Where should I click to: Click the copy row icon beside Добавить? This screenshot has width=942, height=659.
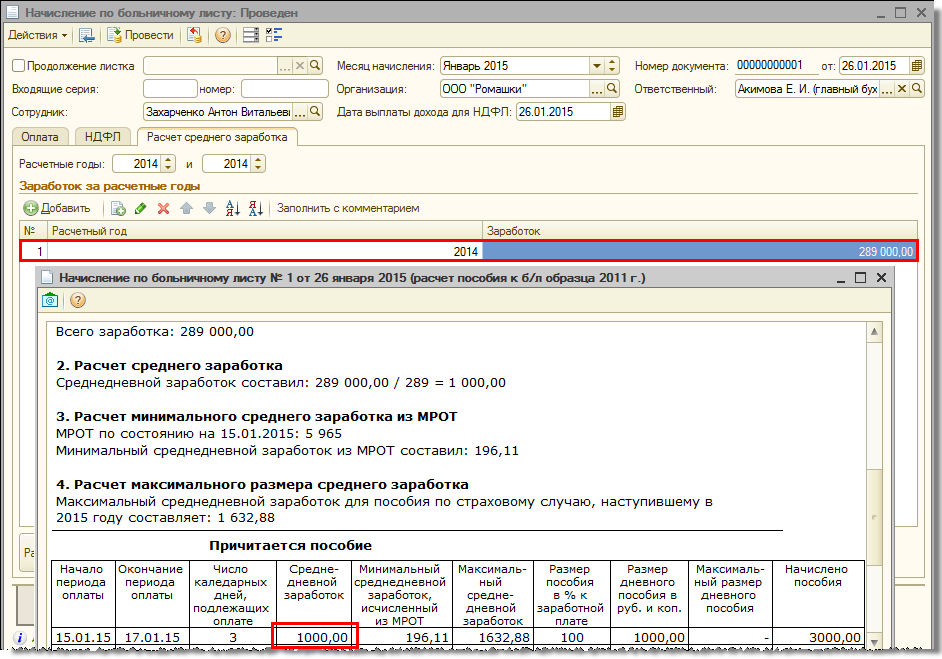118,208
